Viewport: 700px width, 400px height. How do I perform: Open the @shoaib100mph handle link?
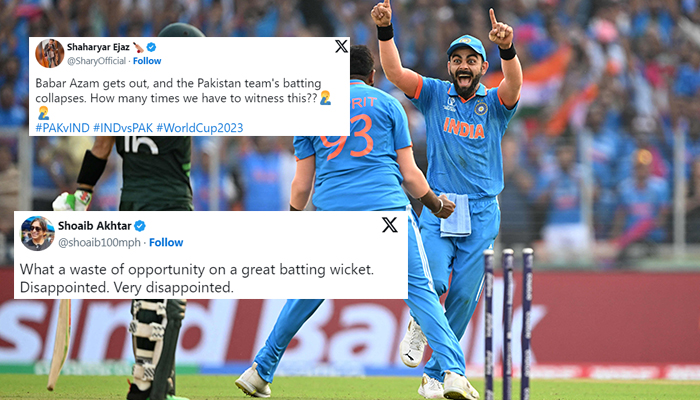100,242
